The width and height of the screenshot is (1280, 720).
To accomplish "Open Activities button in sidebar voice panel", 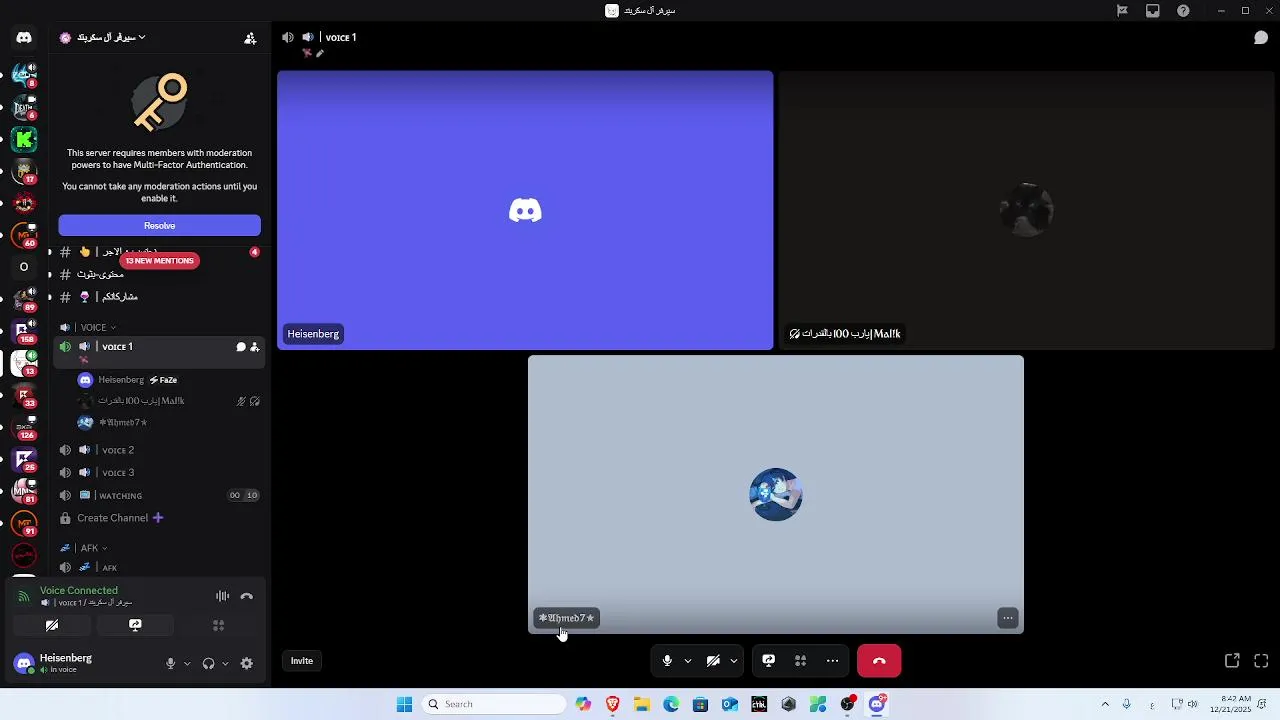I will click(218, 625).
